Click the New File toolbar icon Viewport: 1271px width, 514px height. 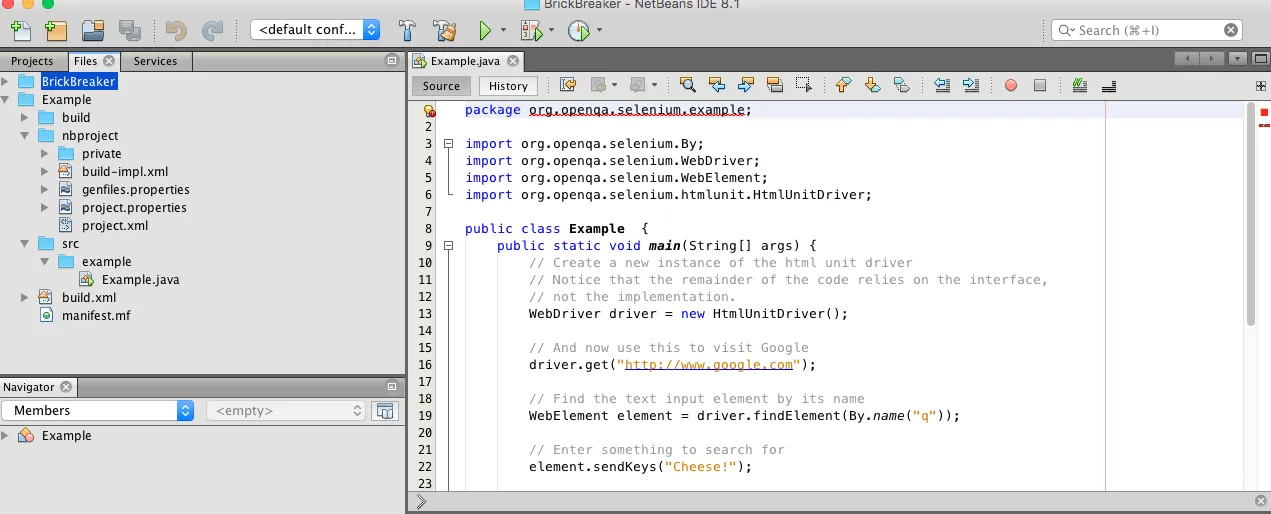(x=19, y=30)
